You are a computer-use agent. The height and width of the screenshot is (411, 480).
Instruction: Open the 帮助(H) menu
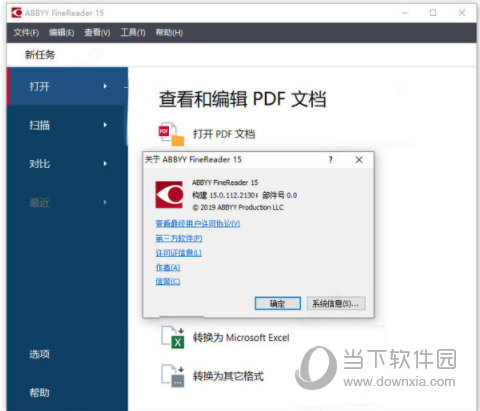(169, 33)
